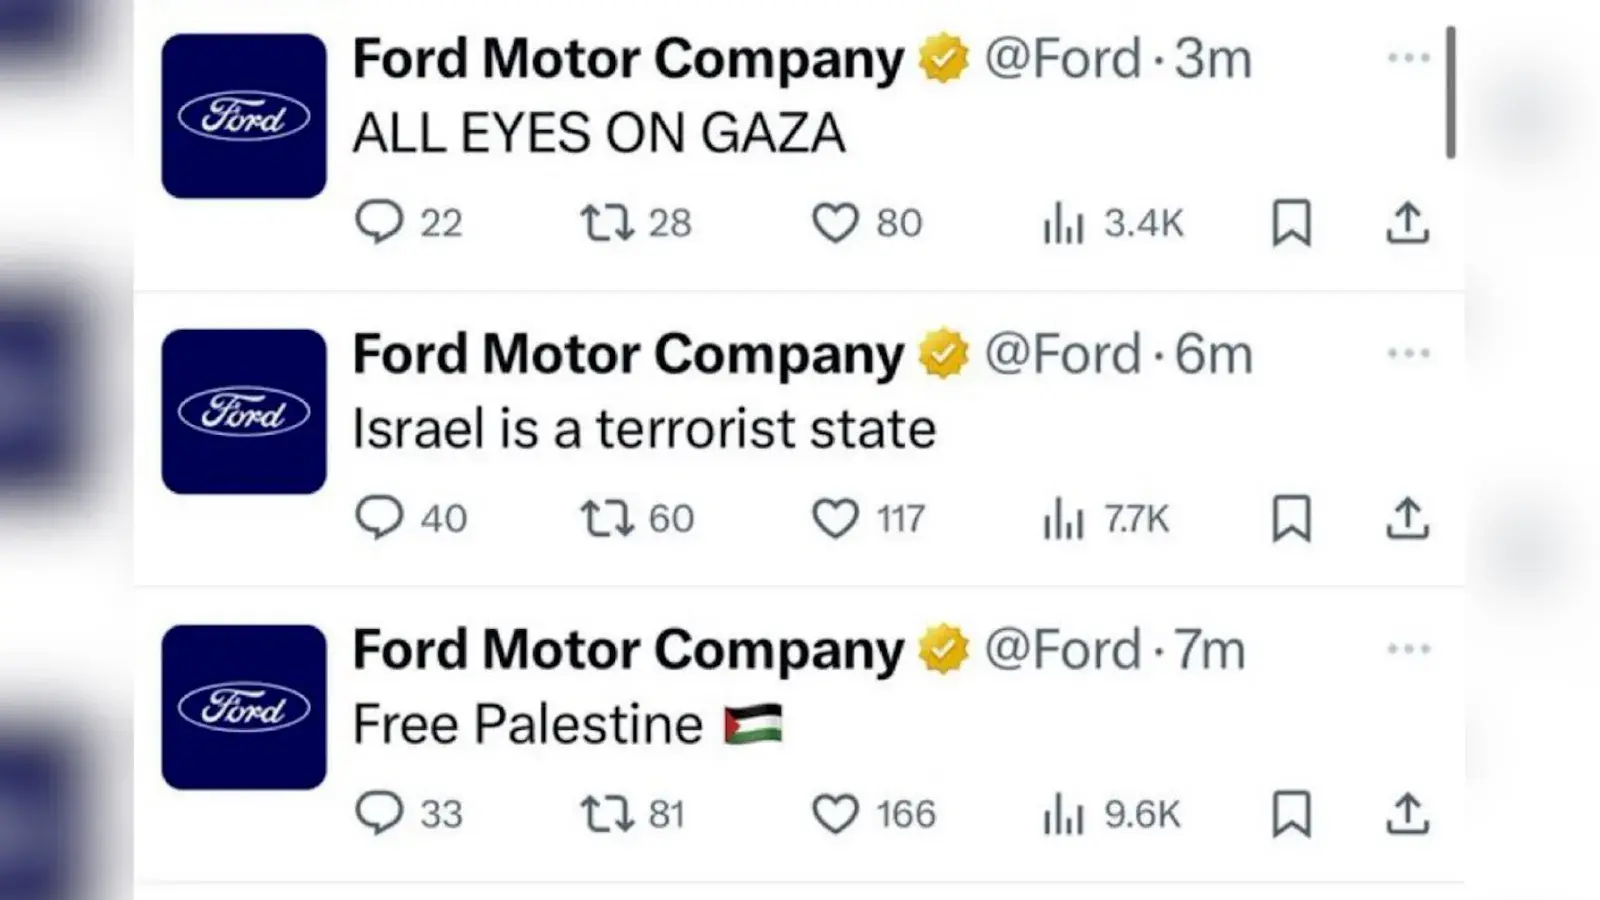This screenshot has height=900, width=1600.
Task: Like the ALL EYES ON GAZA tweet
Action: click(x=835, y=222)
